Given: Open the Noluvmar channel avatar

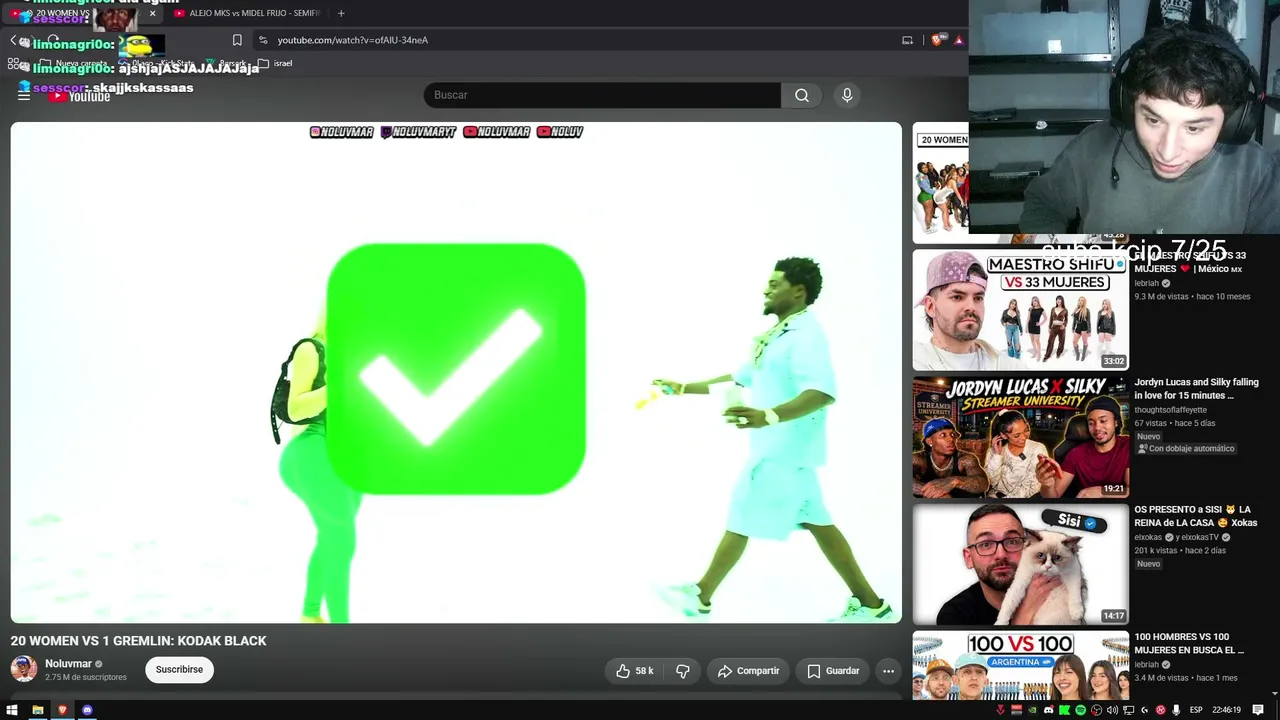Looking at the screenshot, I should tap(24, 669).
